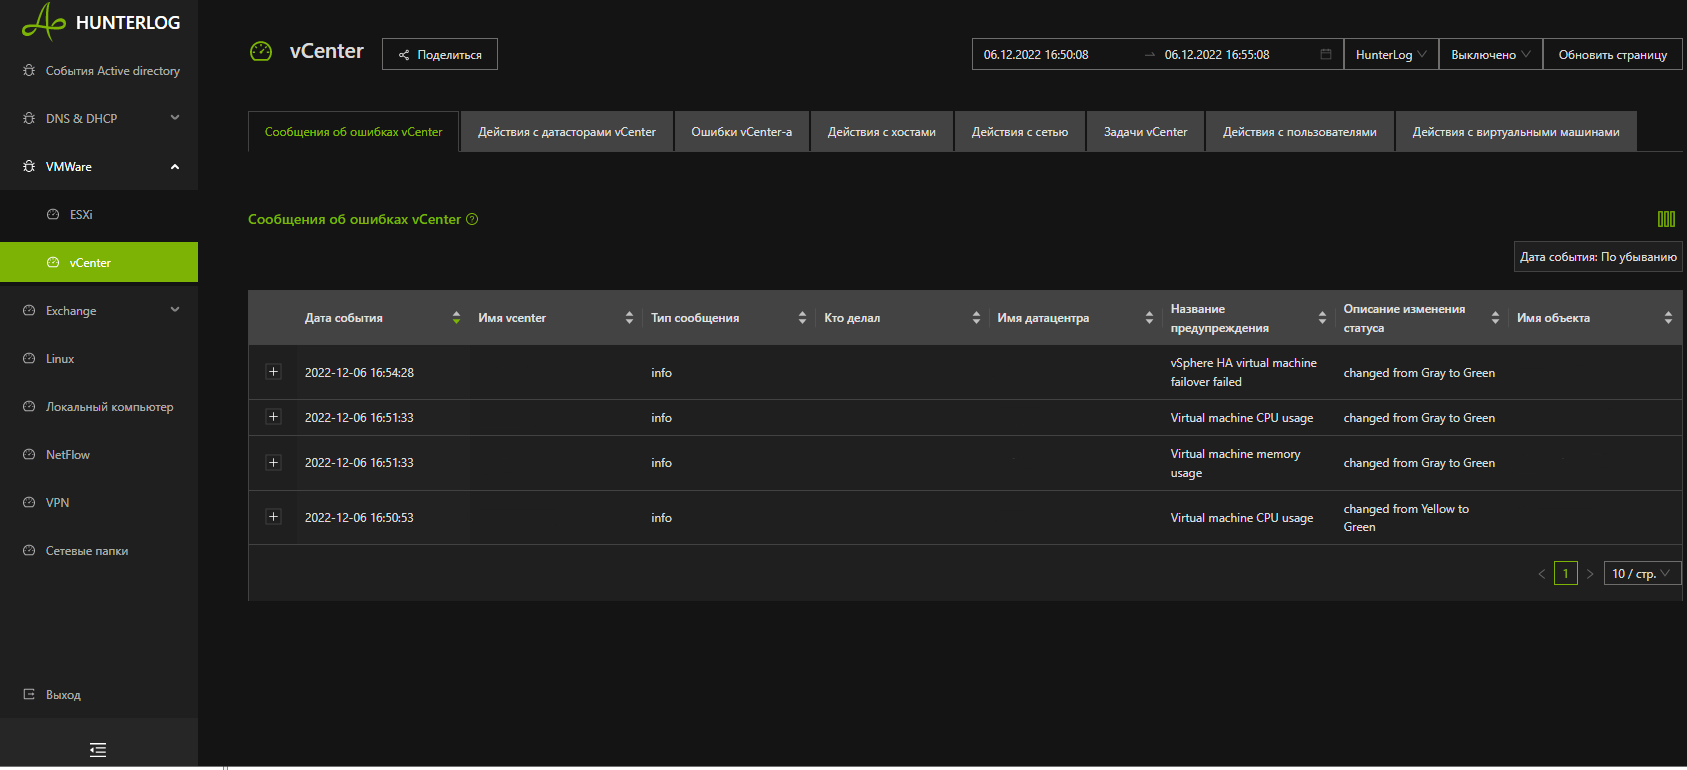Expand the Virtual machine memory usage row
1687x770 pixels.
click(273, 462)
